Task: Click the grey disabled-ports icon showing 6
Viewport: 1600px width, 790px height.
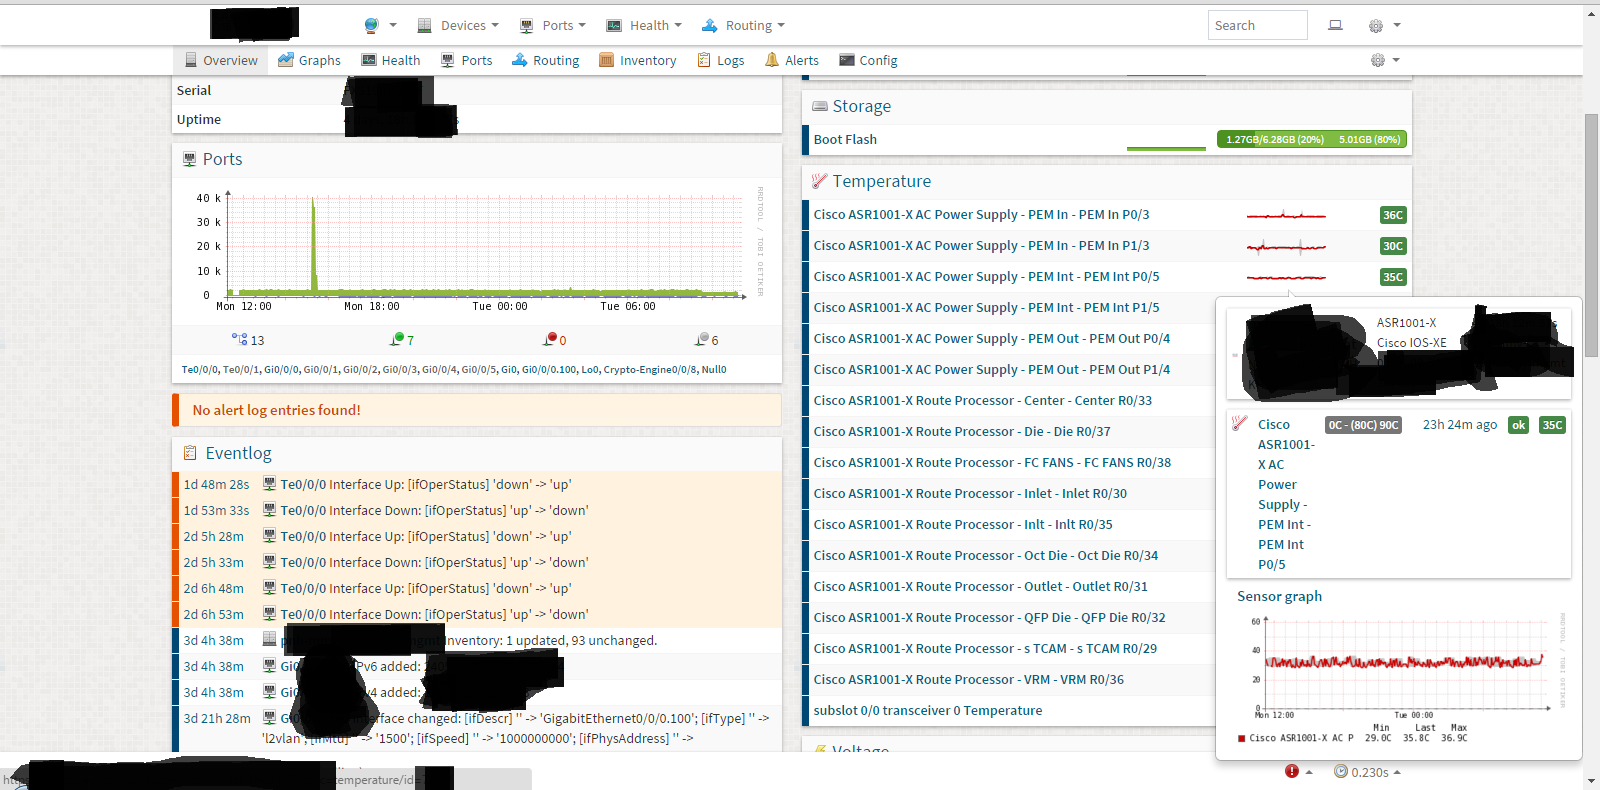Action: point(702,340)
